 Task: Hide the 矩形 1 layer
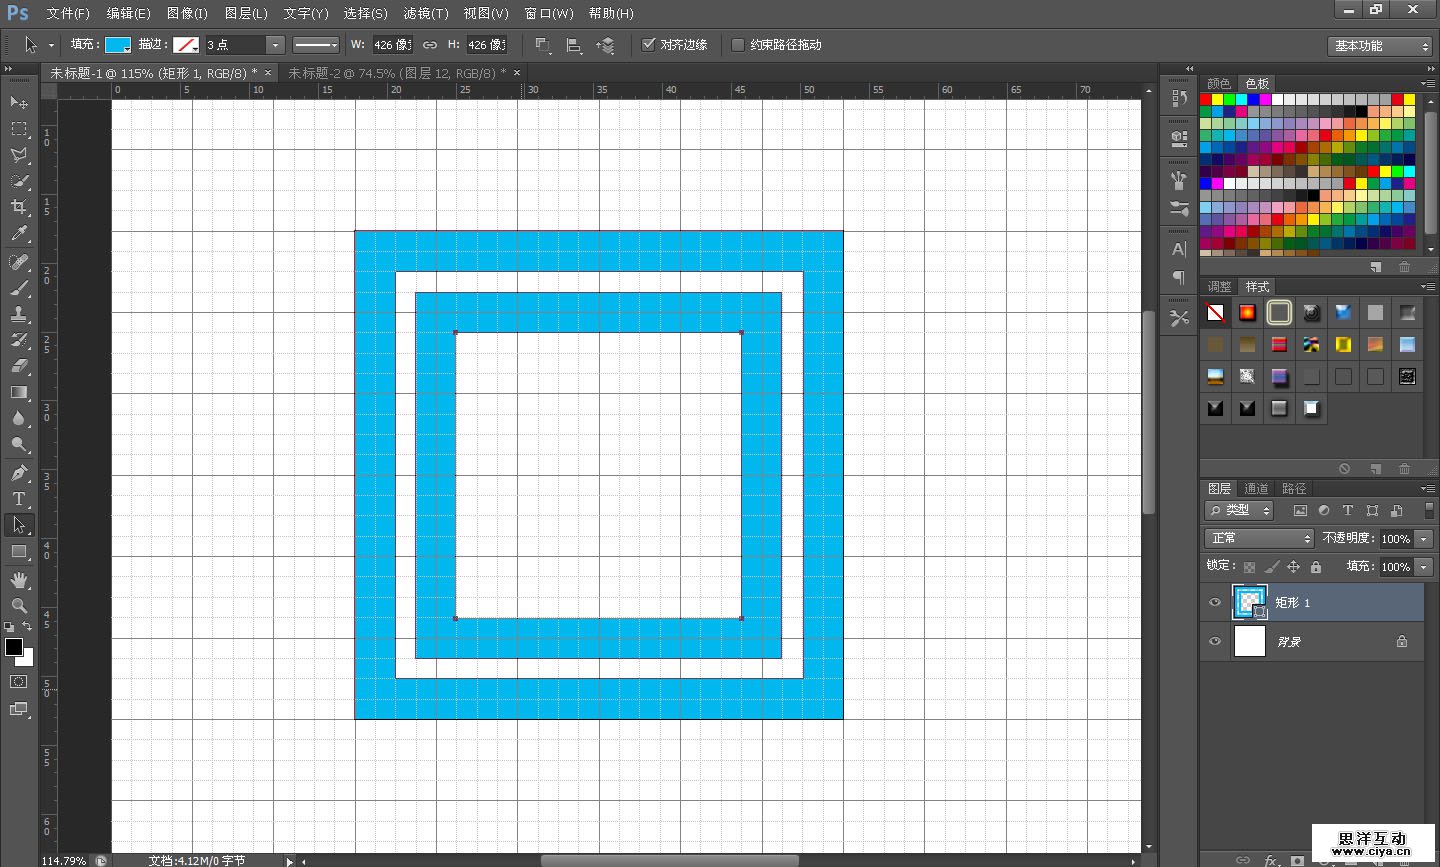click(x=1215, y=602)
